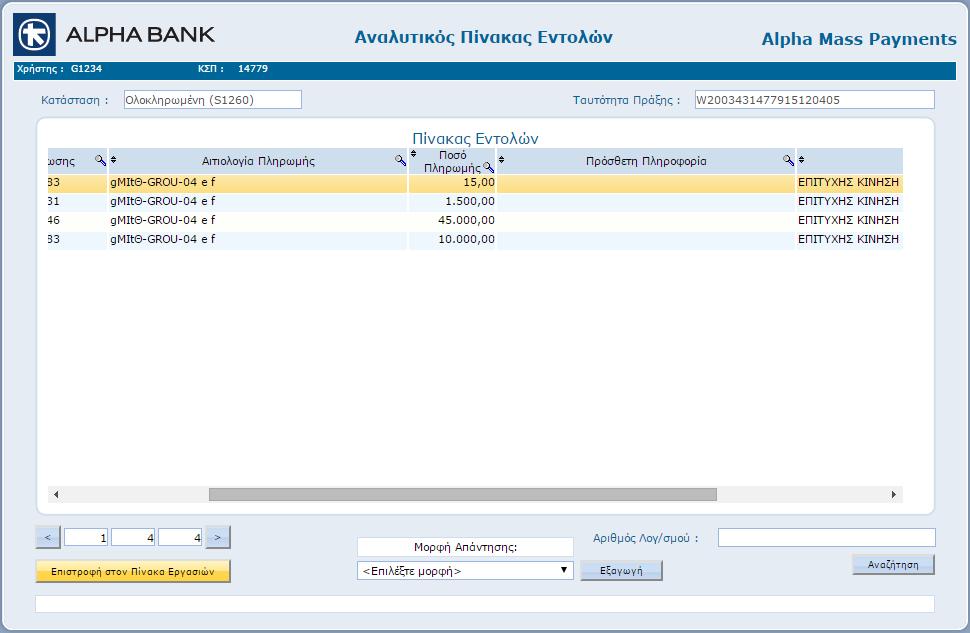Viewport: 970px width, 633px height.
Task: Click the Μορφή Απάντησης label
Action: pyautogui.click(x=465, y=547)
